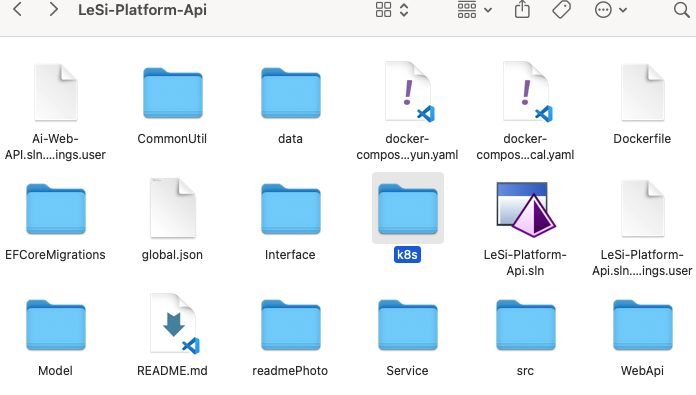Select the Service folder icon
The width and height of the screenshot is (696, 395).
click(x=408, y=325)
